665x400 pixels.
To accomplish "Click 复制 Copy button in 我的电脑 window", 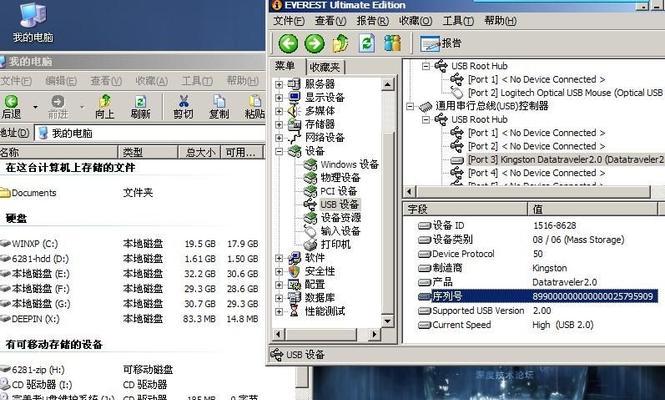I will tap(219, 106).
